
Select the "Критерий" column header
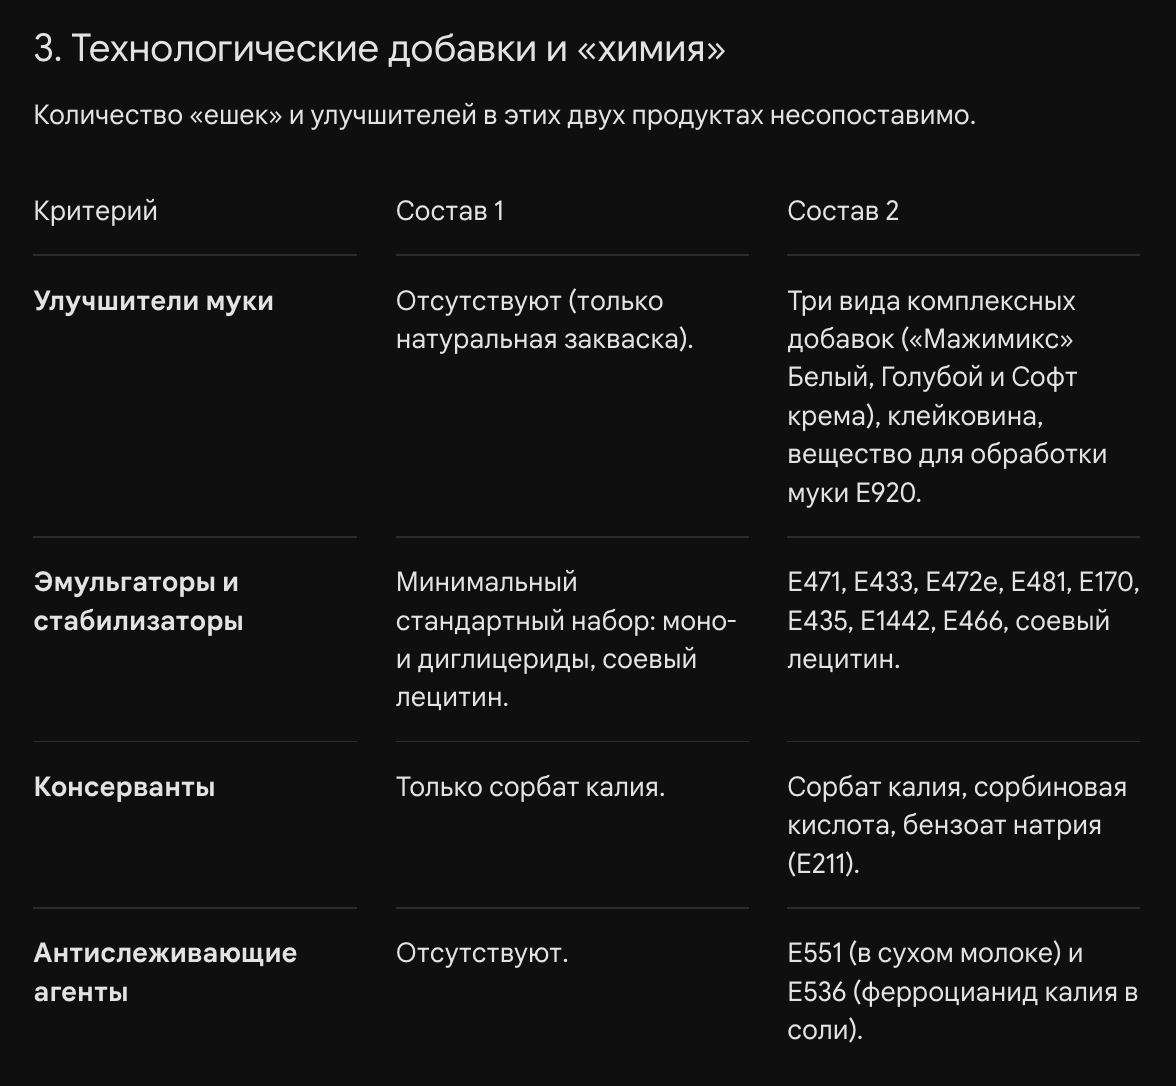tap(96, 211)
